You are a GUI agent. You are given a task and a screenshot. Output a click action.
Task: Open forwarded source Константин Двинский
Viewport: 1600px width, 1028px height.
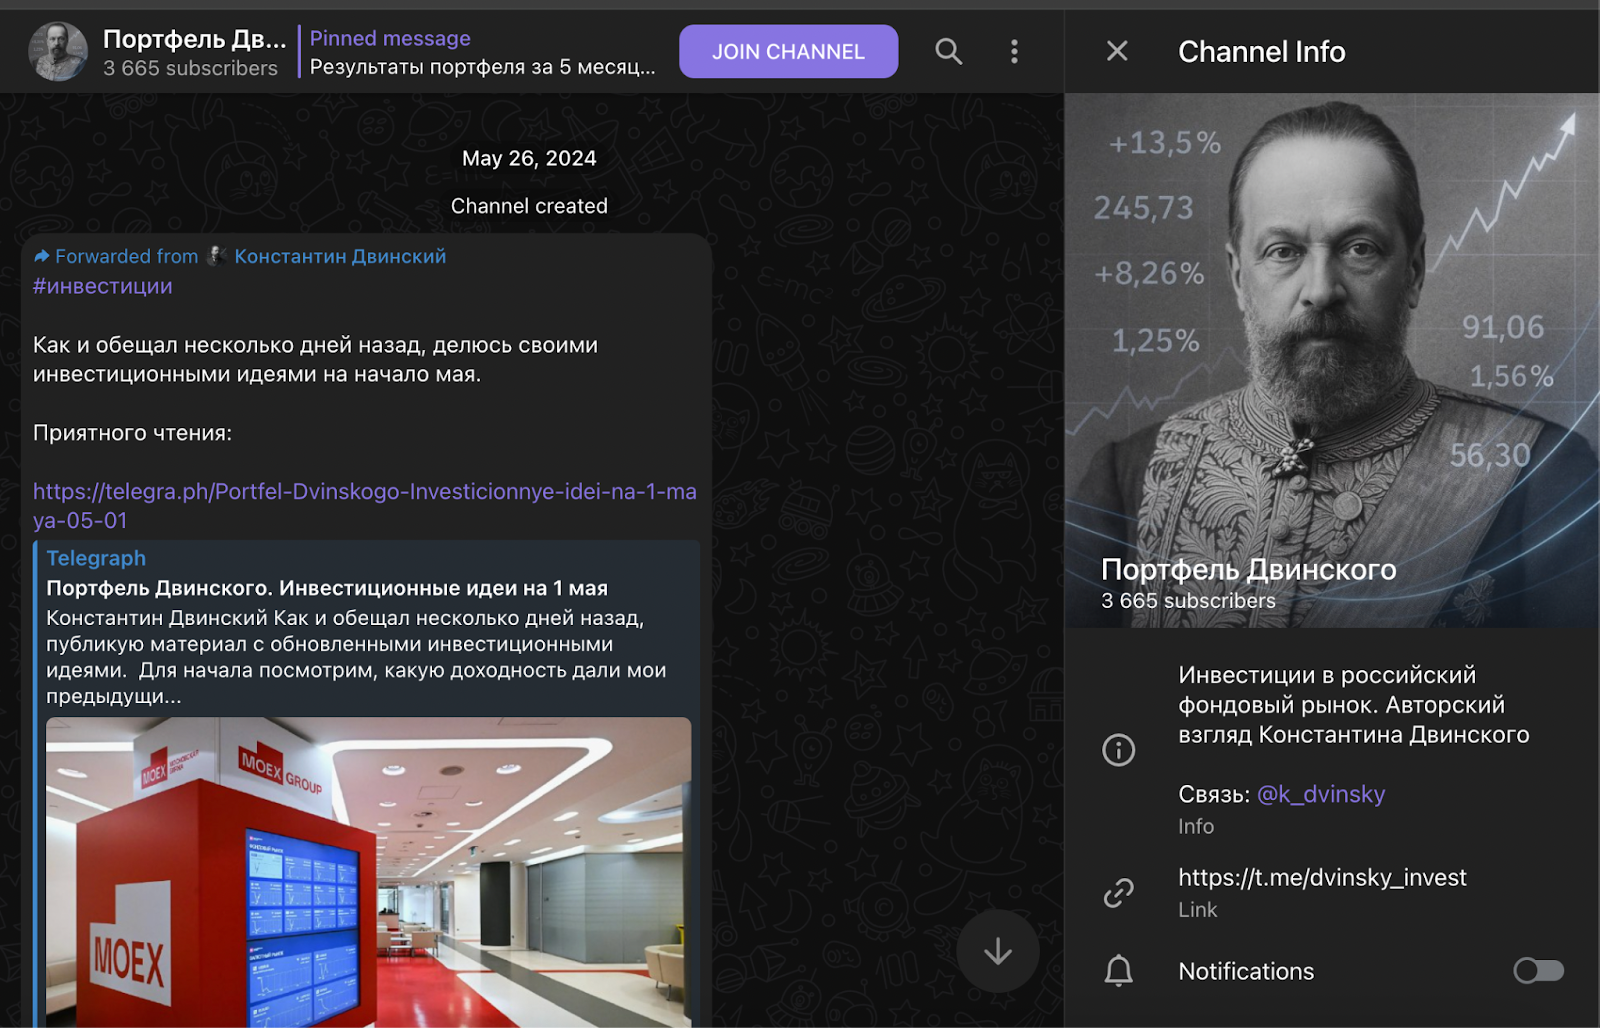pyautogui.click(x=340, y=256)
